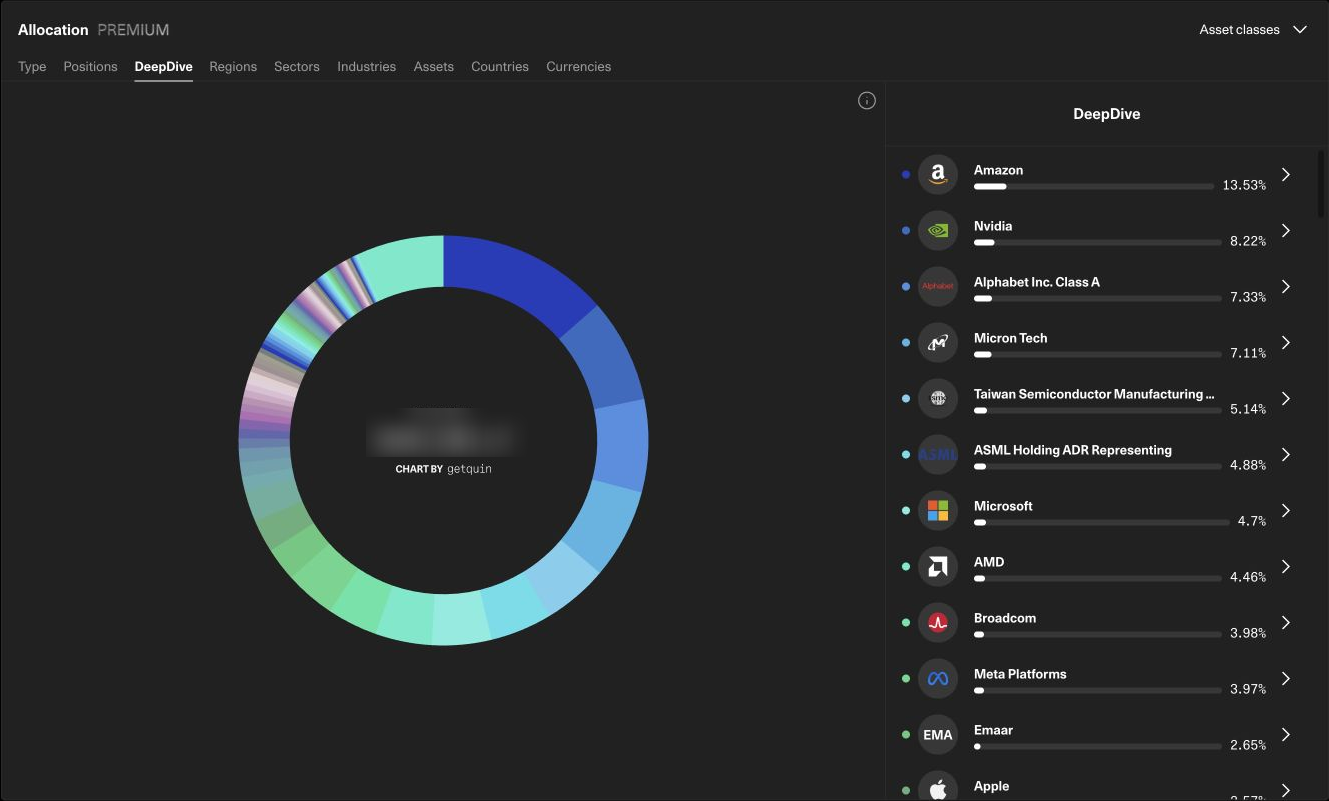
Task: Click the Emaar 2.65% value
Action: (x=1248, y=745)
